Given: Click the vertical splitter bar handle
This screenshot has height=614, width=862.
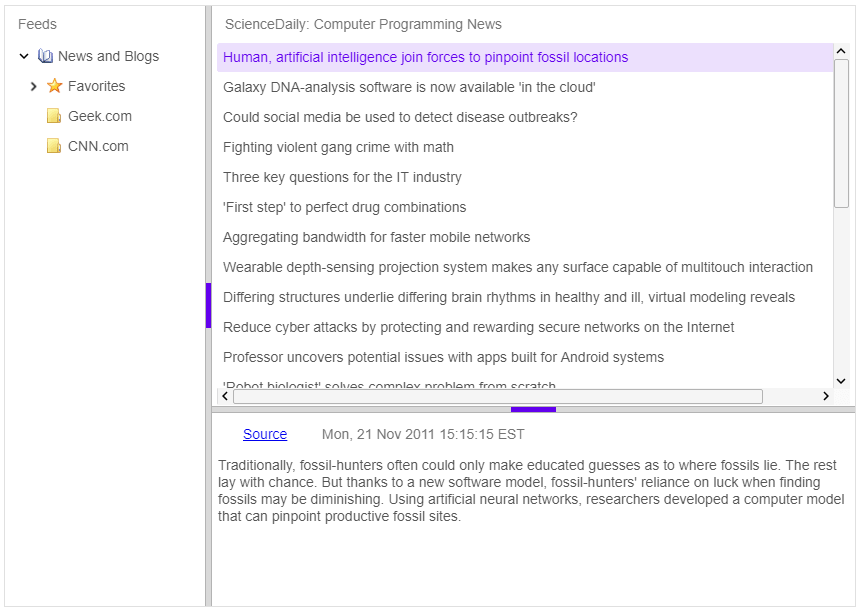Looking at the screenshot, I should 208,305.
